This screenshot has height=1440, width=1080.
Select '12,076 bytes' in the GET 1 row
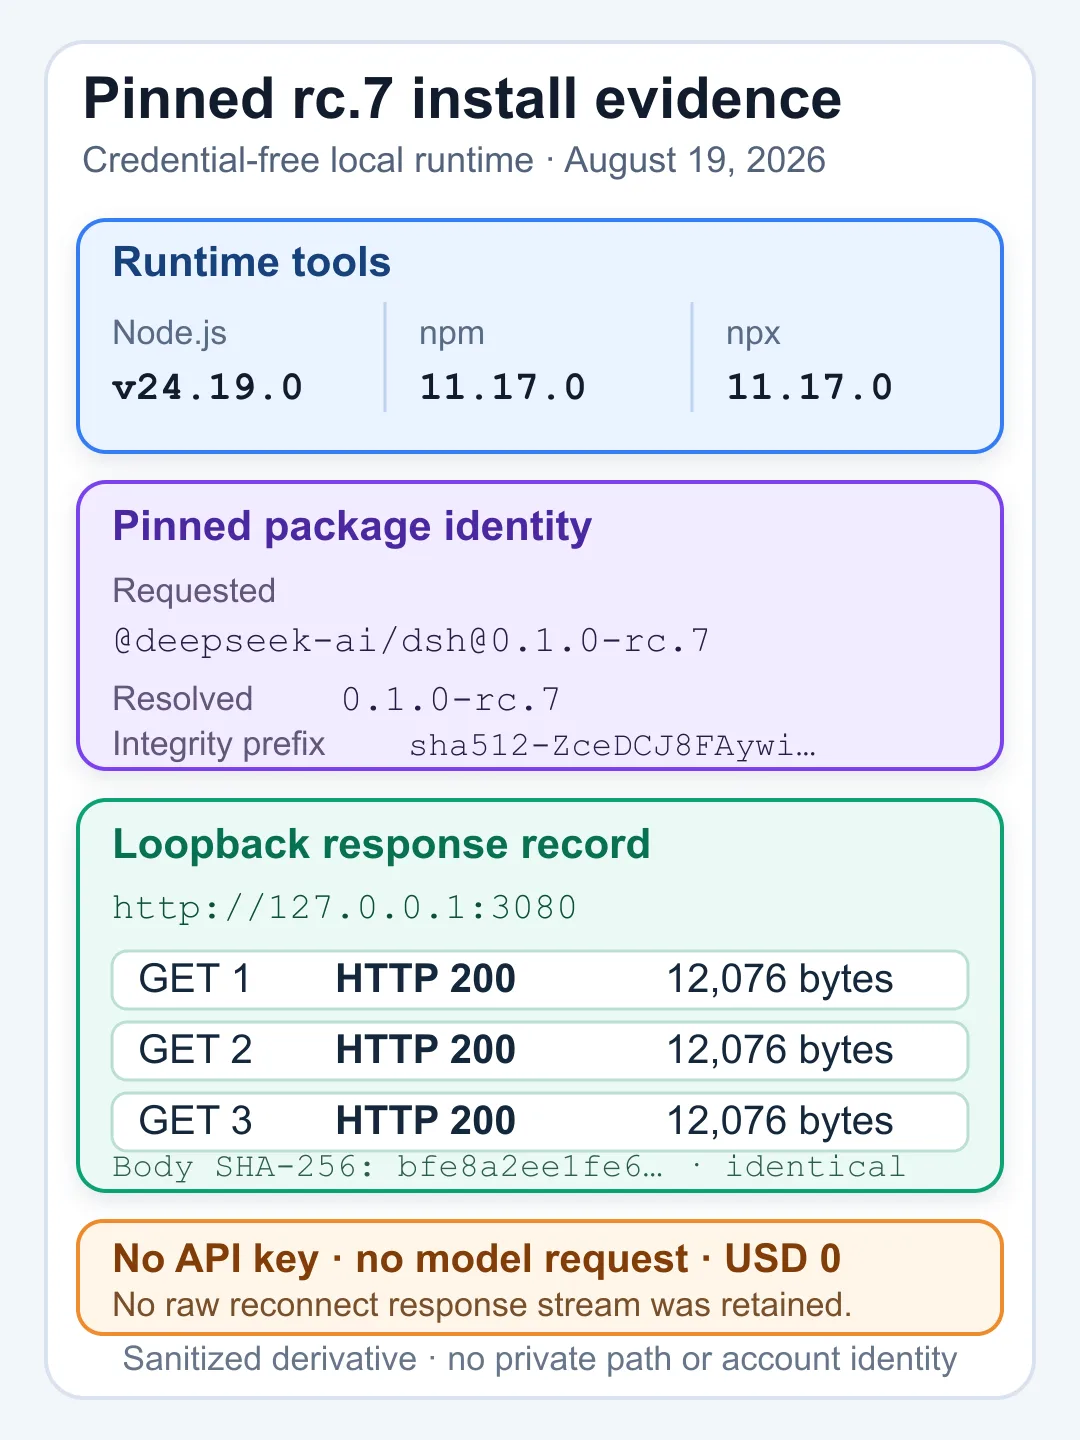click(780, 980)
